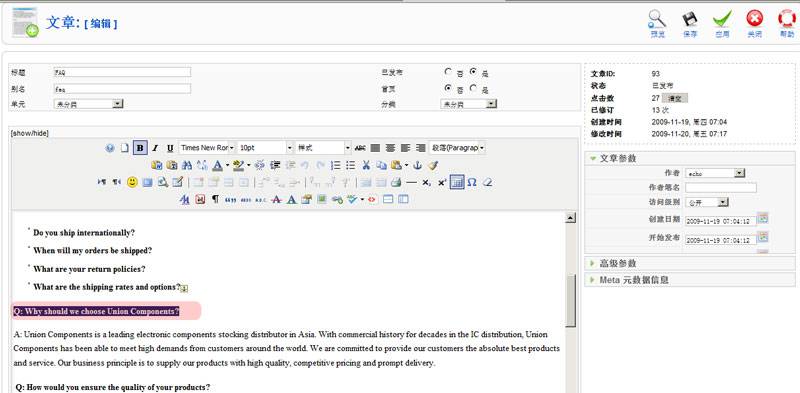Viewport: 800px width, 393px height.
Task: Click the Close (关闭) red X icon
Action: click(x=755, y=19)
